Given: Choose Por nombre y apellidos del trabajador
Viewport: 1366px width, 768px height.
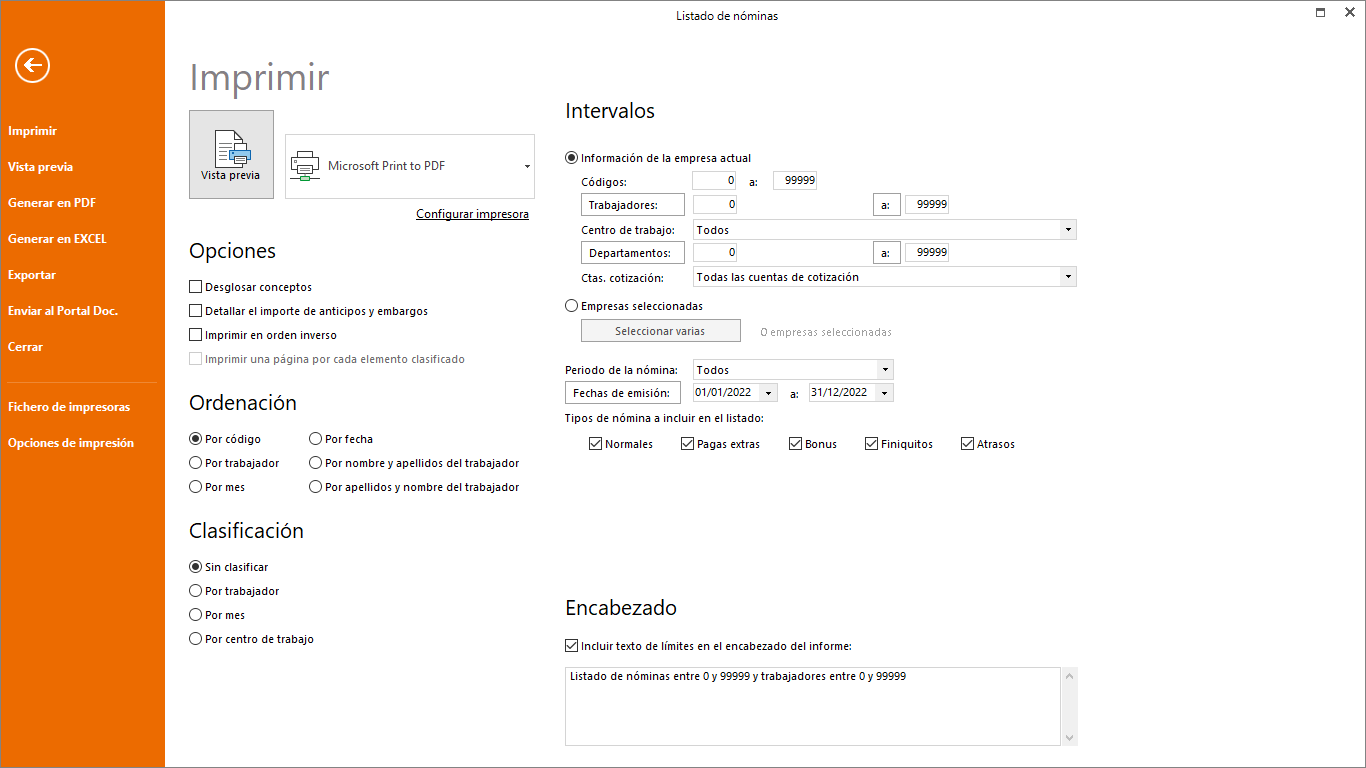Looking at the screenshot, I should click(x=316, y=463).
